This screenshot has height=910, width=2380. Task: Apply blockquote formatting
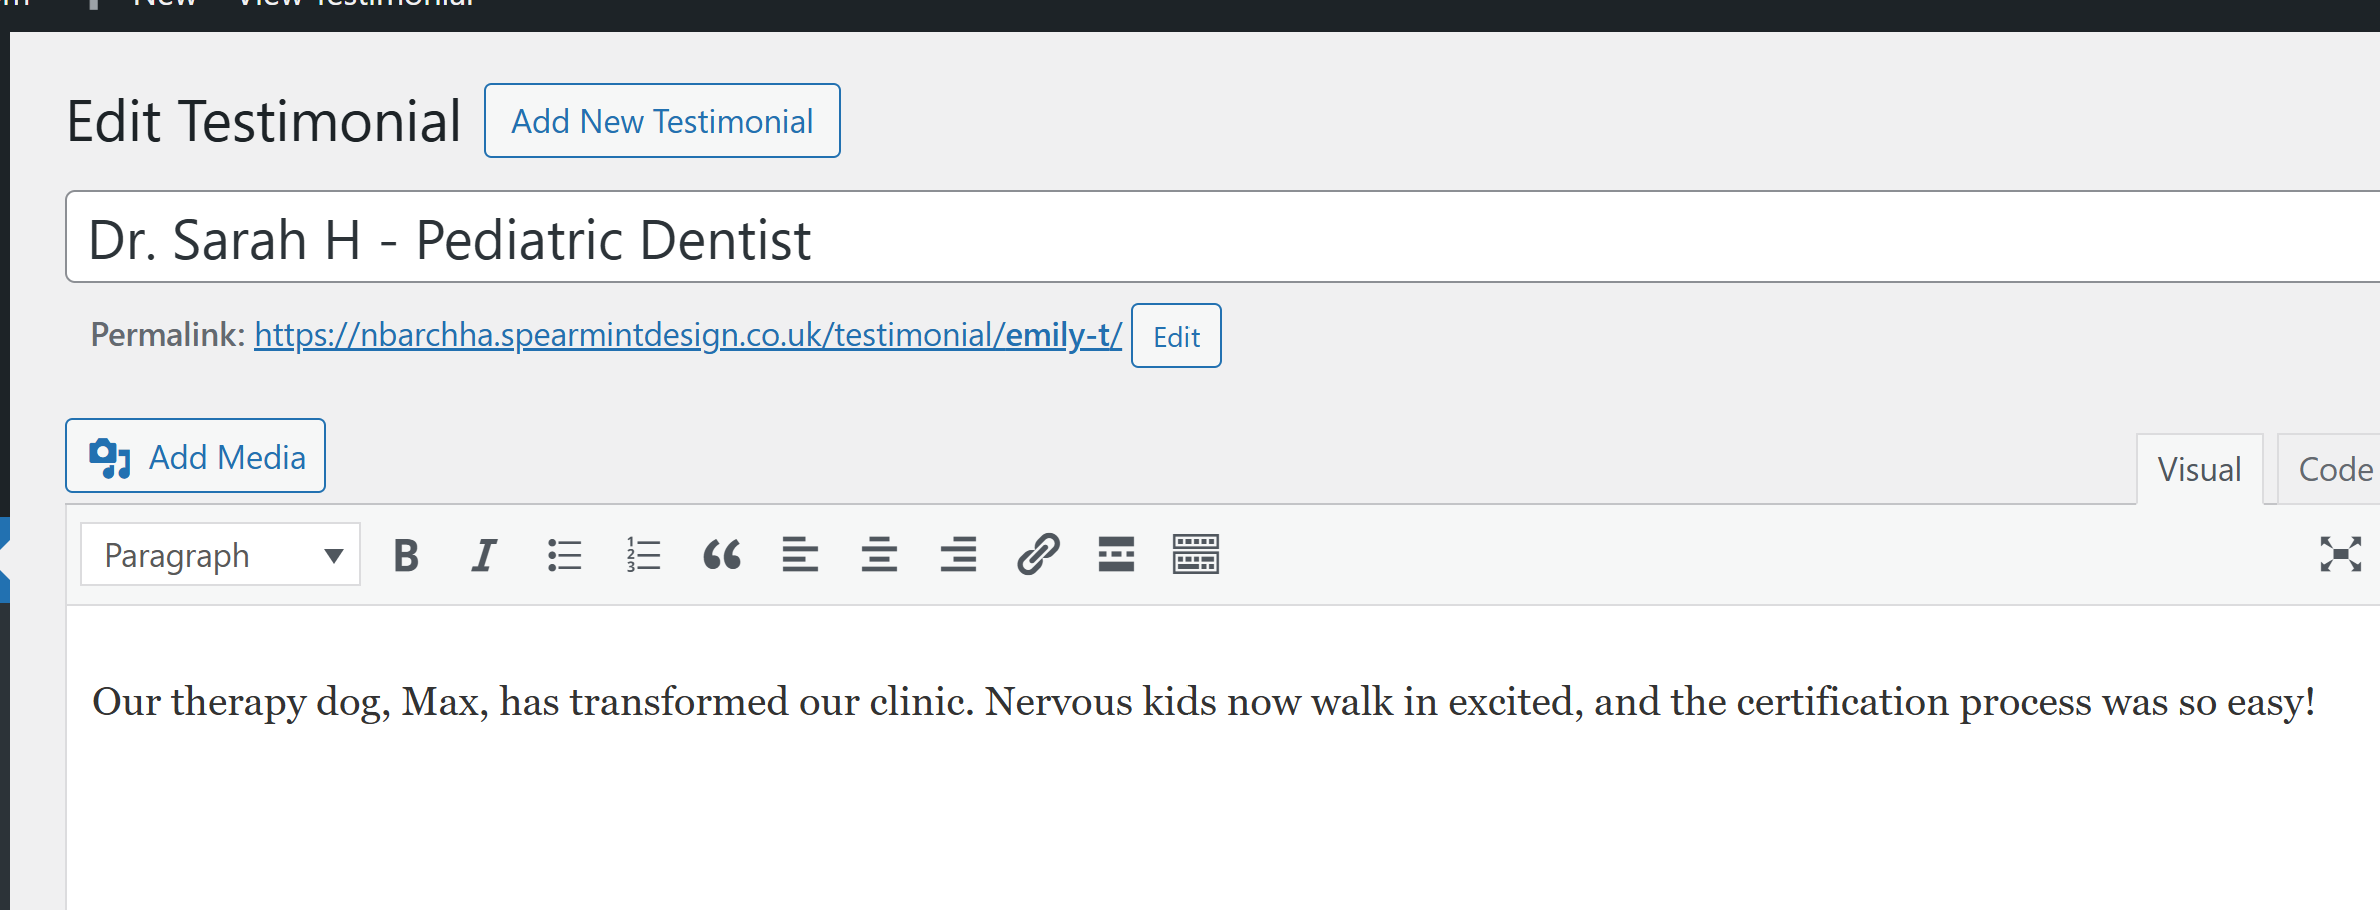tap(722, 555)
